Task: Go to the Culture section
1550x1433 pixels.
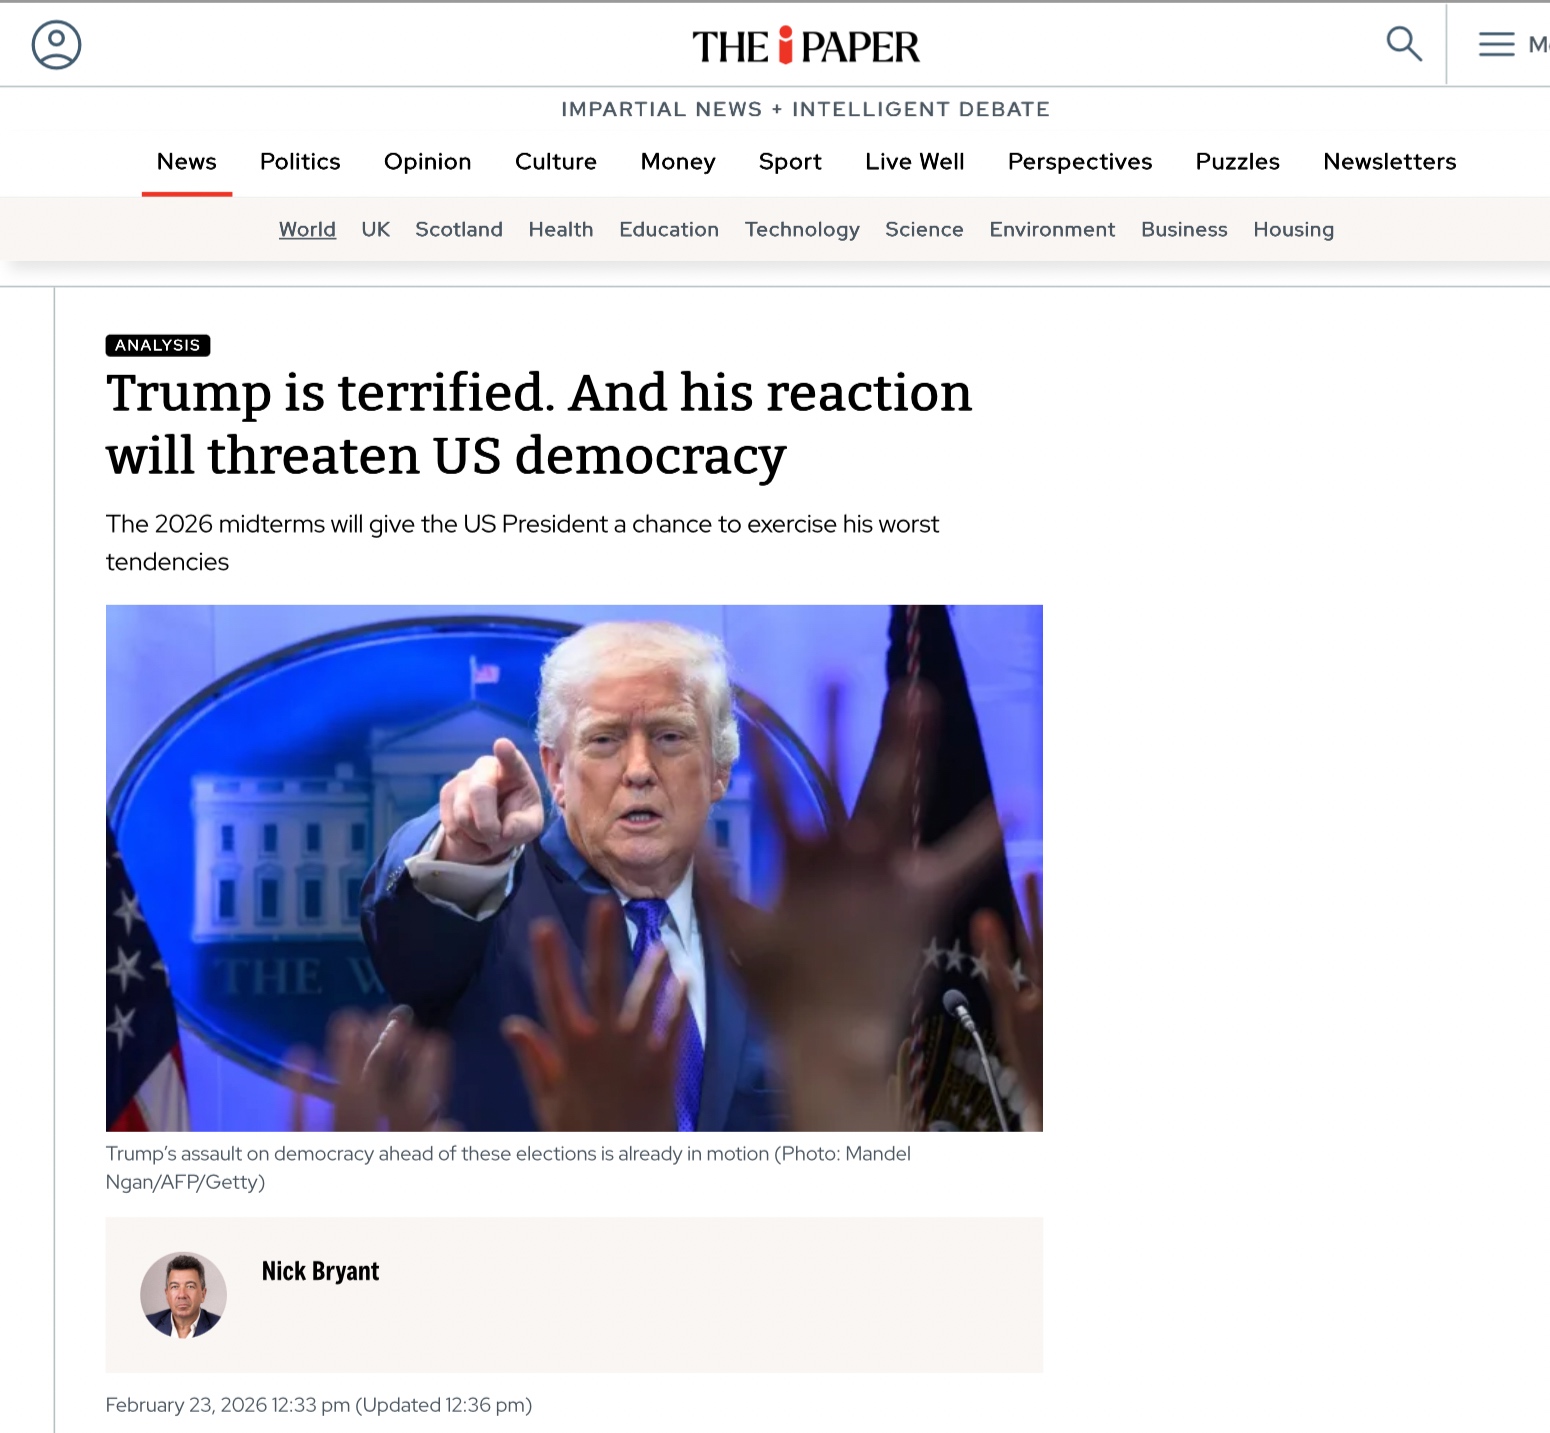Action: [x=556, y=162]
